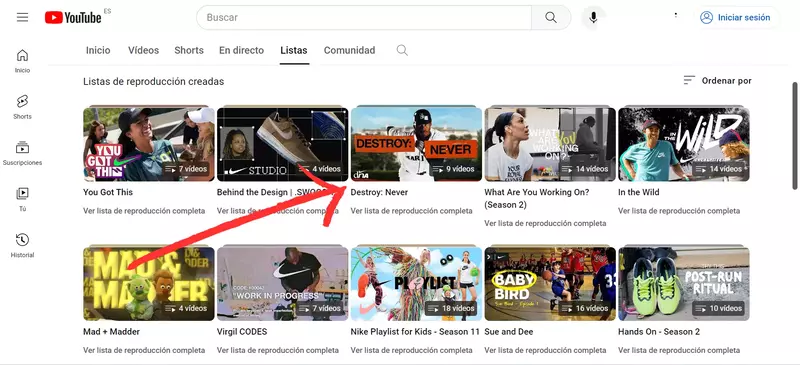
Task: Click the 7 vídeos badge on You Got This
Action: 186,169
